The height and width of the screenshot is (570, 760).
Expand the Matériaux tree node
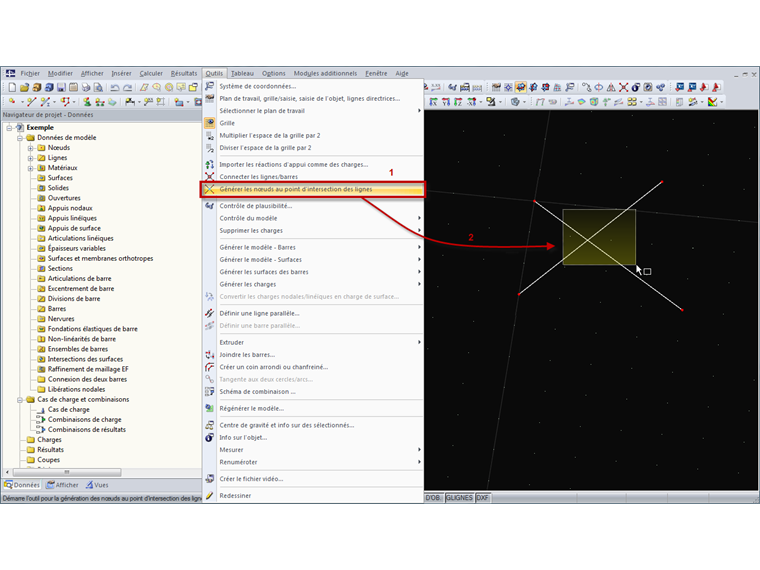31,168
